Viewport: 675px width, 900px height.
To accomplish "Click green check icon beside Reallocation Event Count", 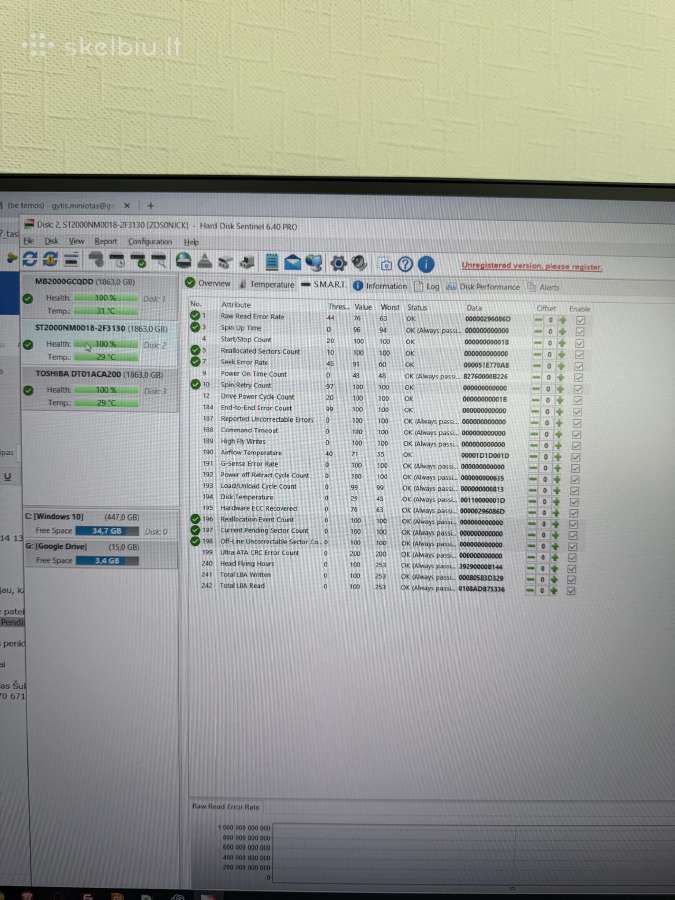I will point(195,519).
